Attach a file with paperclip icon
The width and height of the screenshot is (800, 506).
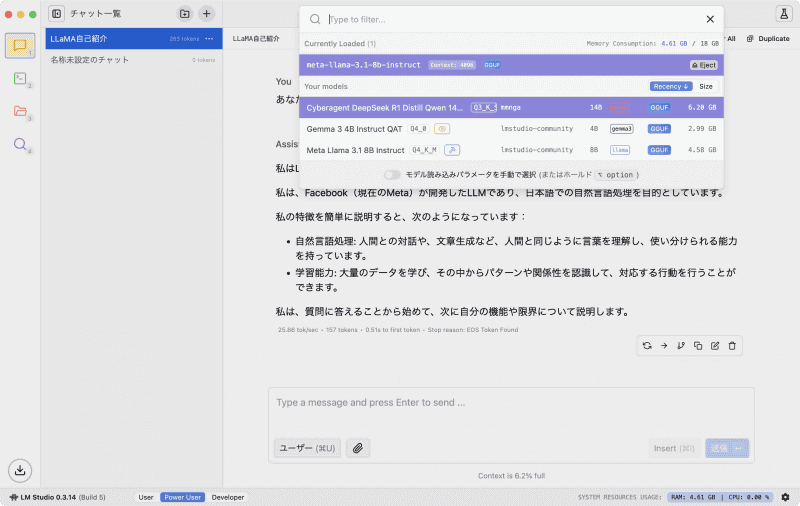tap(358, 448)
